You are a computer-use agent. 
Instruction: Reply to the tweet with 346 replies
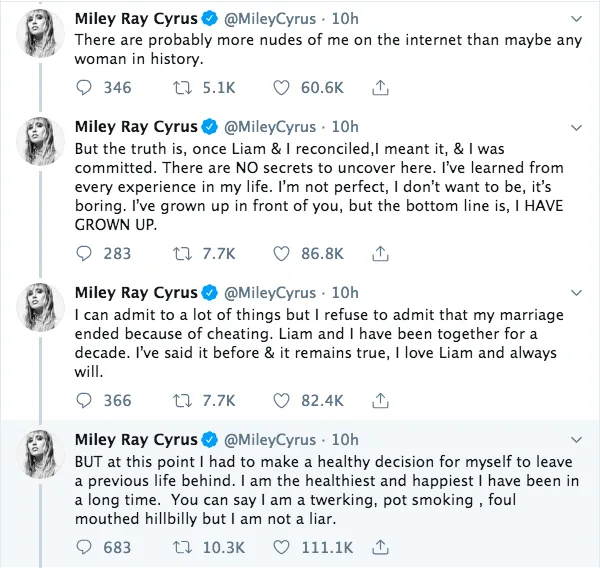[84, 88]
